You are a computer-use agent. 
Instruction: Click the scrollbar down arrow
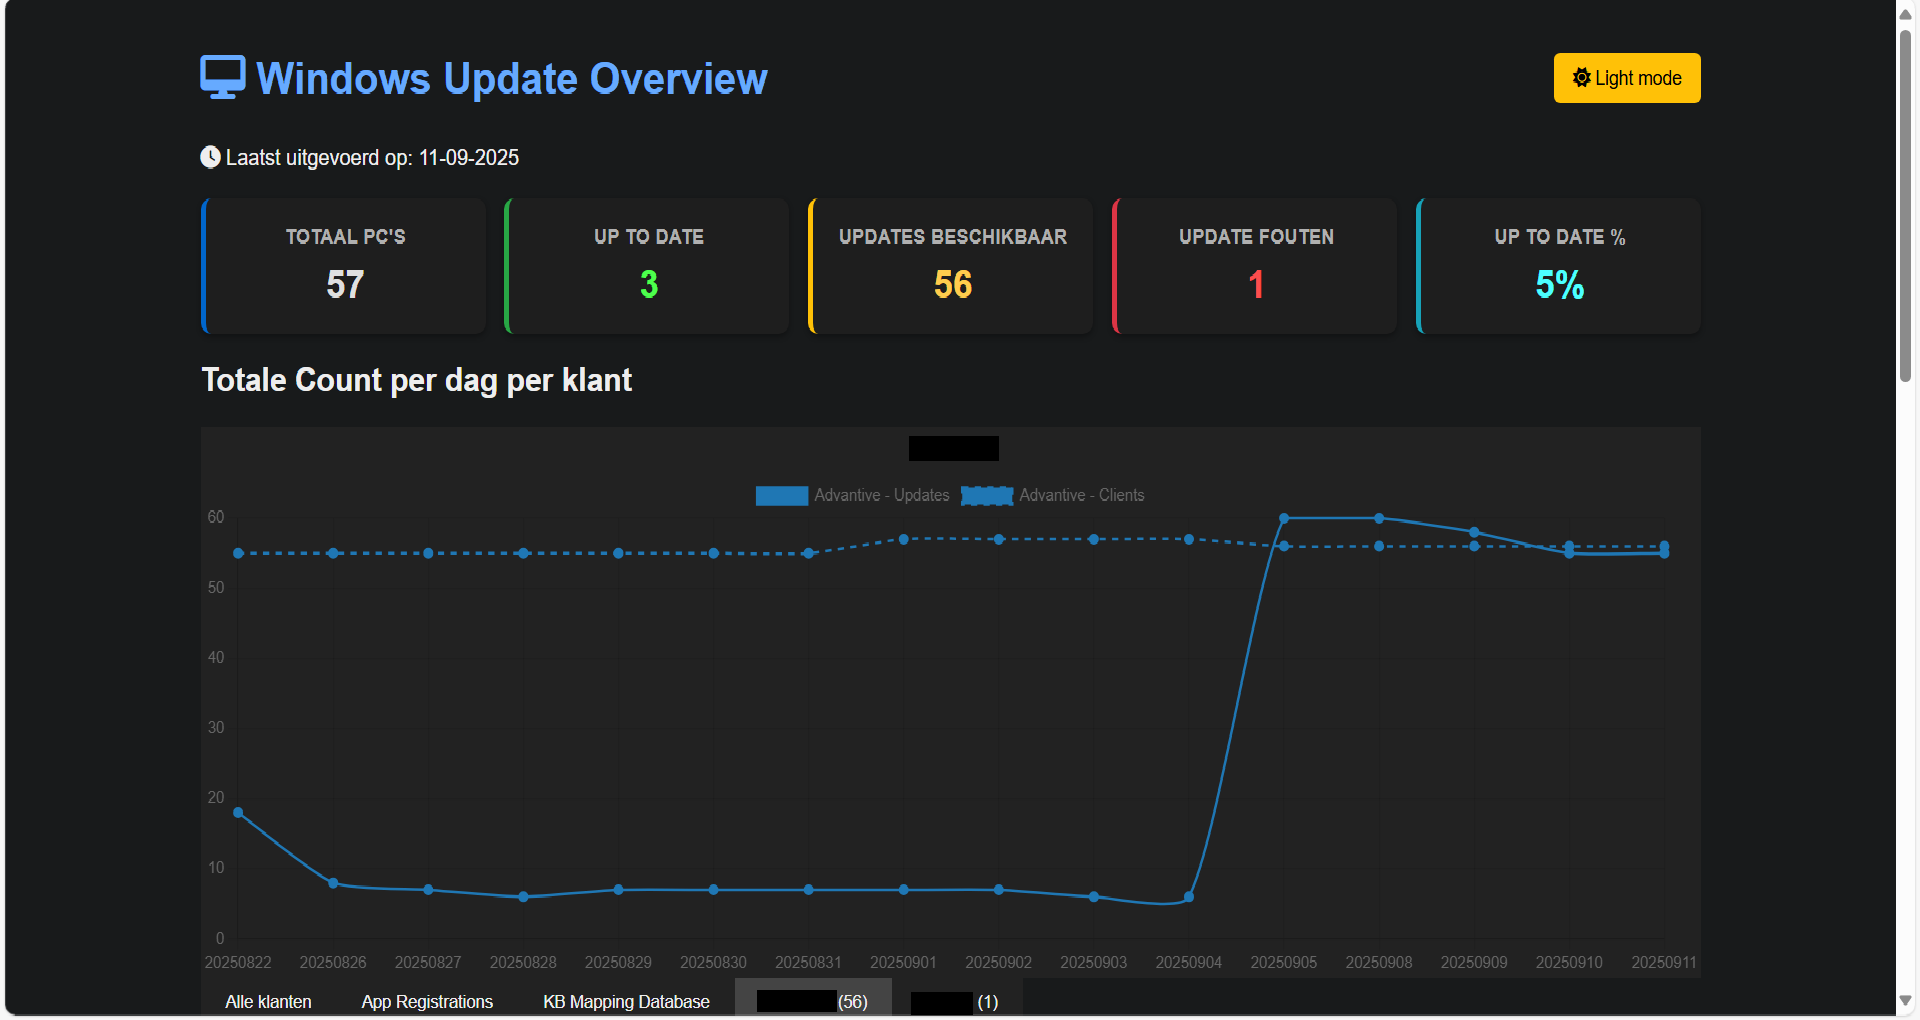point(1906,1000)
